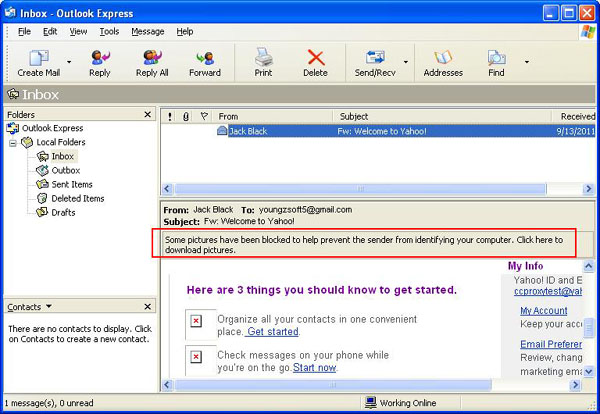Open the Deleted Items folder
Image resolution: width=600 pixels, height=414 pixels.
(x=78, y=199)
